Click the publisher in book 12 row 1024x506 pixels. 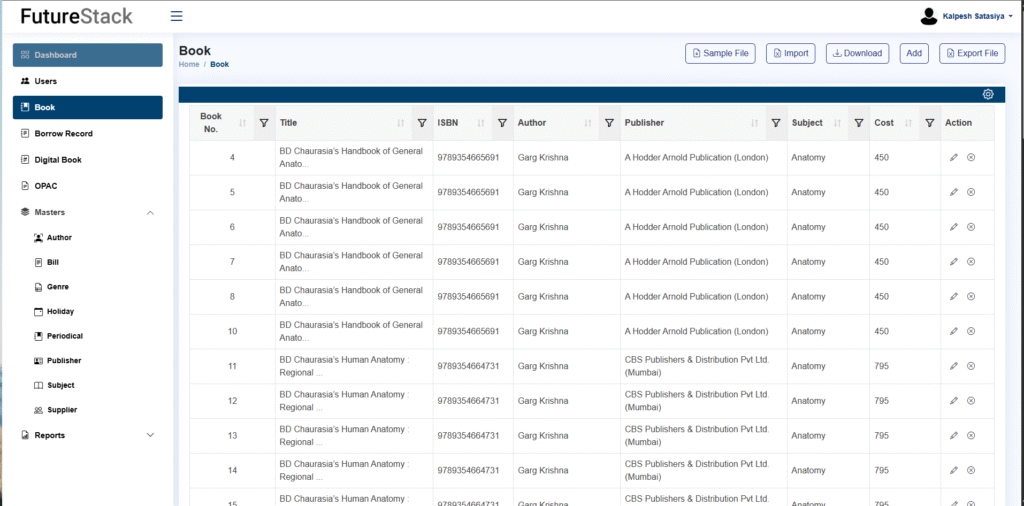(697, 401)
